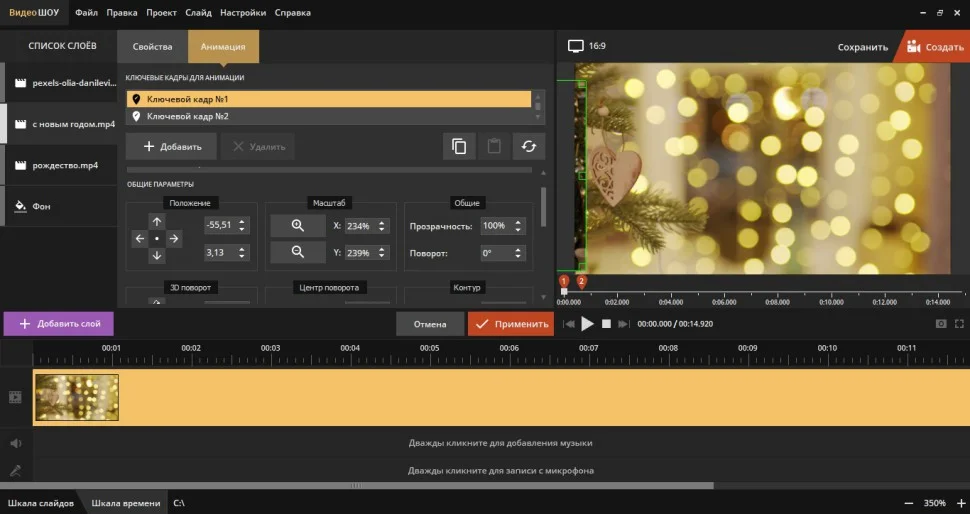Image resolution: width=970 pixels, height=514 pixels.
Task: Select keyframe marker 2 on preview timeline
Action: pyautogui.click(x=581, y=282)
